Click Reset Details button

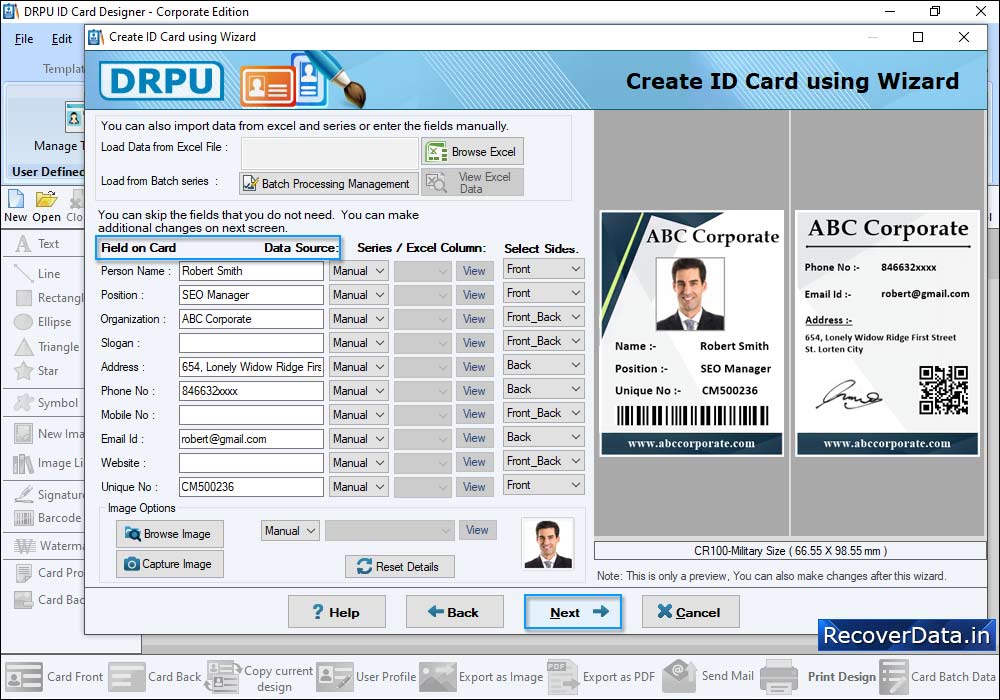pos(400,567)
